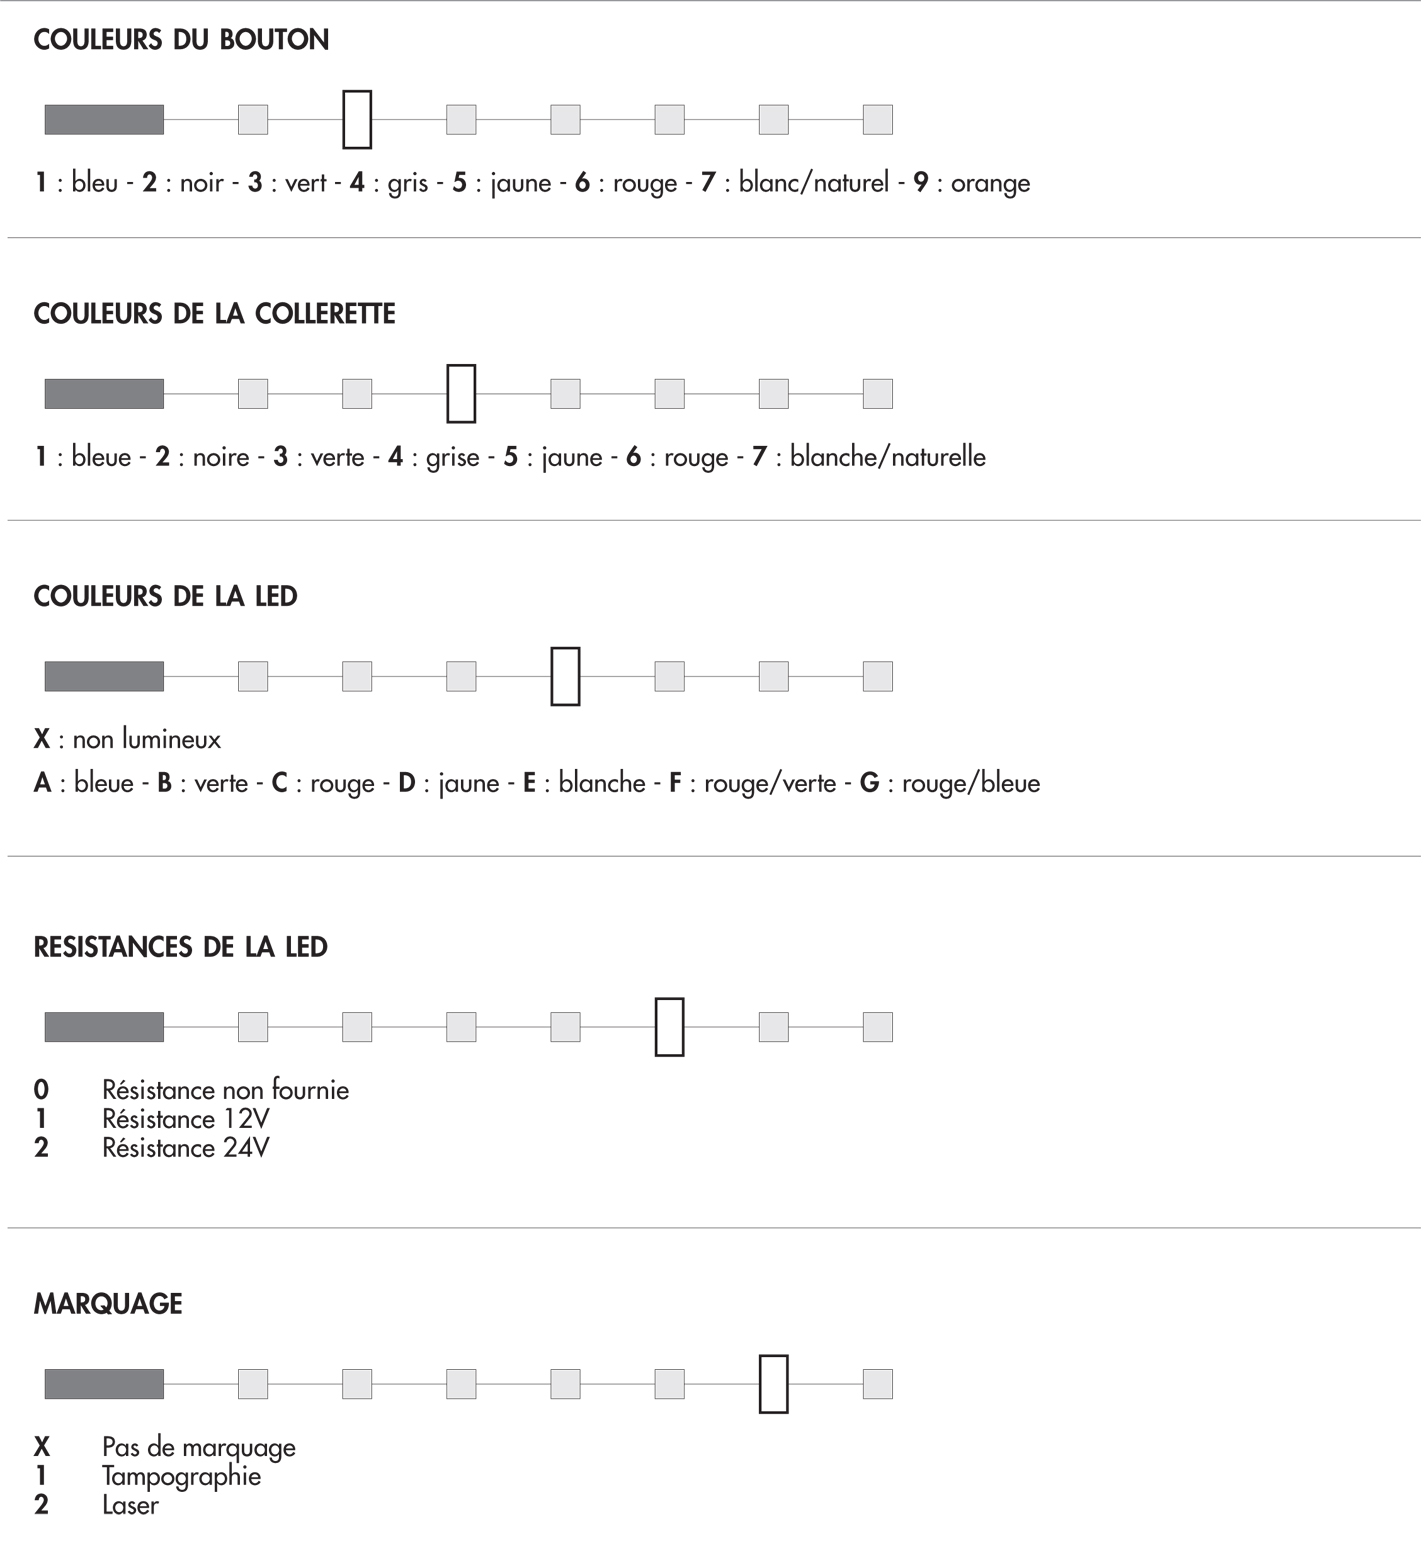Screen dimensions: 1425x1545
Task: Click the highlighted tall box in Couleurs du bouton row
Action: tap(357, 119)
